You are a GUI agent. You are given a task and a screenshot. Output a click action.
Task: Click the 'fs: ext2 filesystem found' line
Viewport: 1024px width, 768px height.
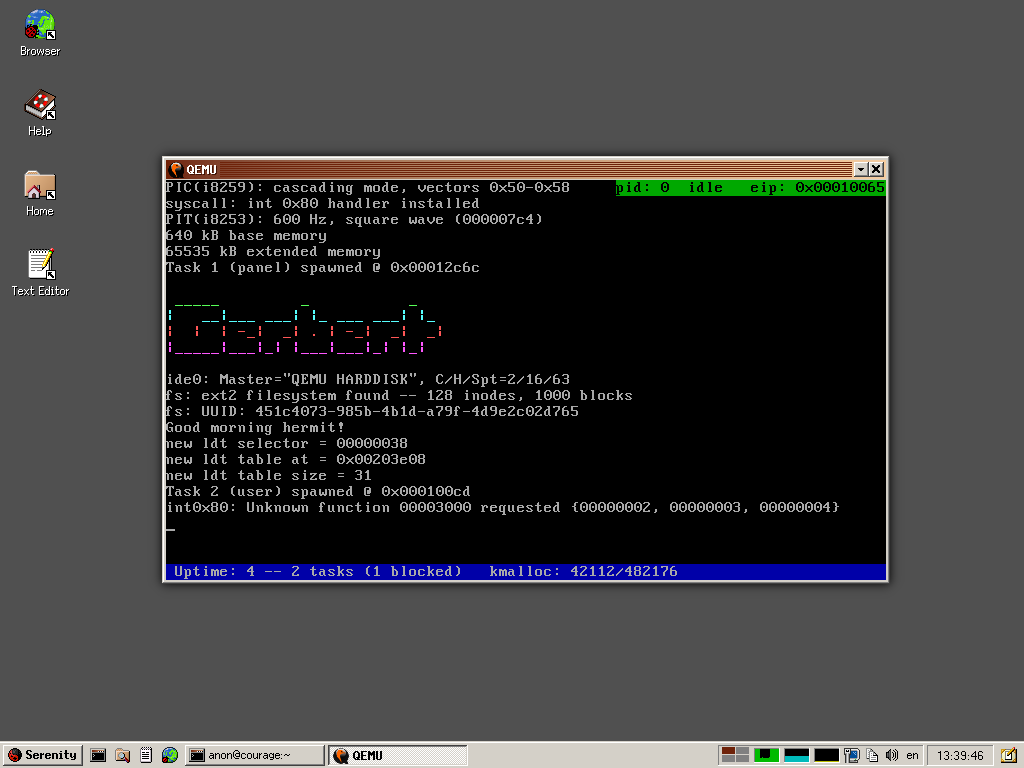399,396
